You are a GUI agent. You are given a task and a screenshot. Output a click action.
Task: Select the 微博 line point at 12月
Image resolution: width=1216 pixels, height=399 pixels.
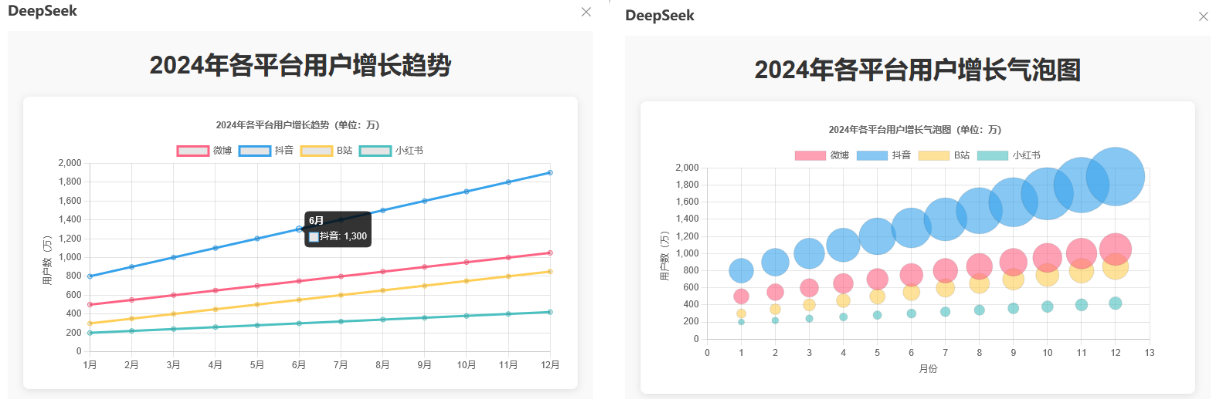click(550, 253)
